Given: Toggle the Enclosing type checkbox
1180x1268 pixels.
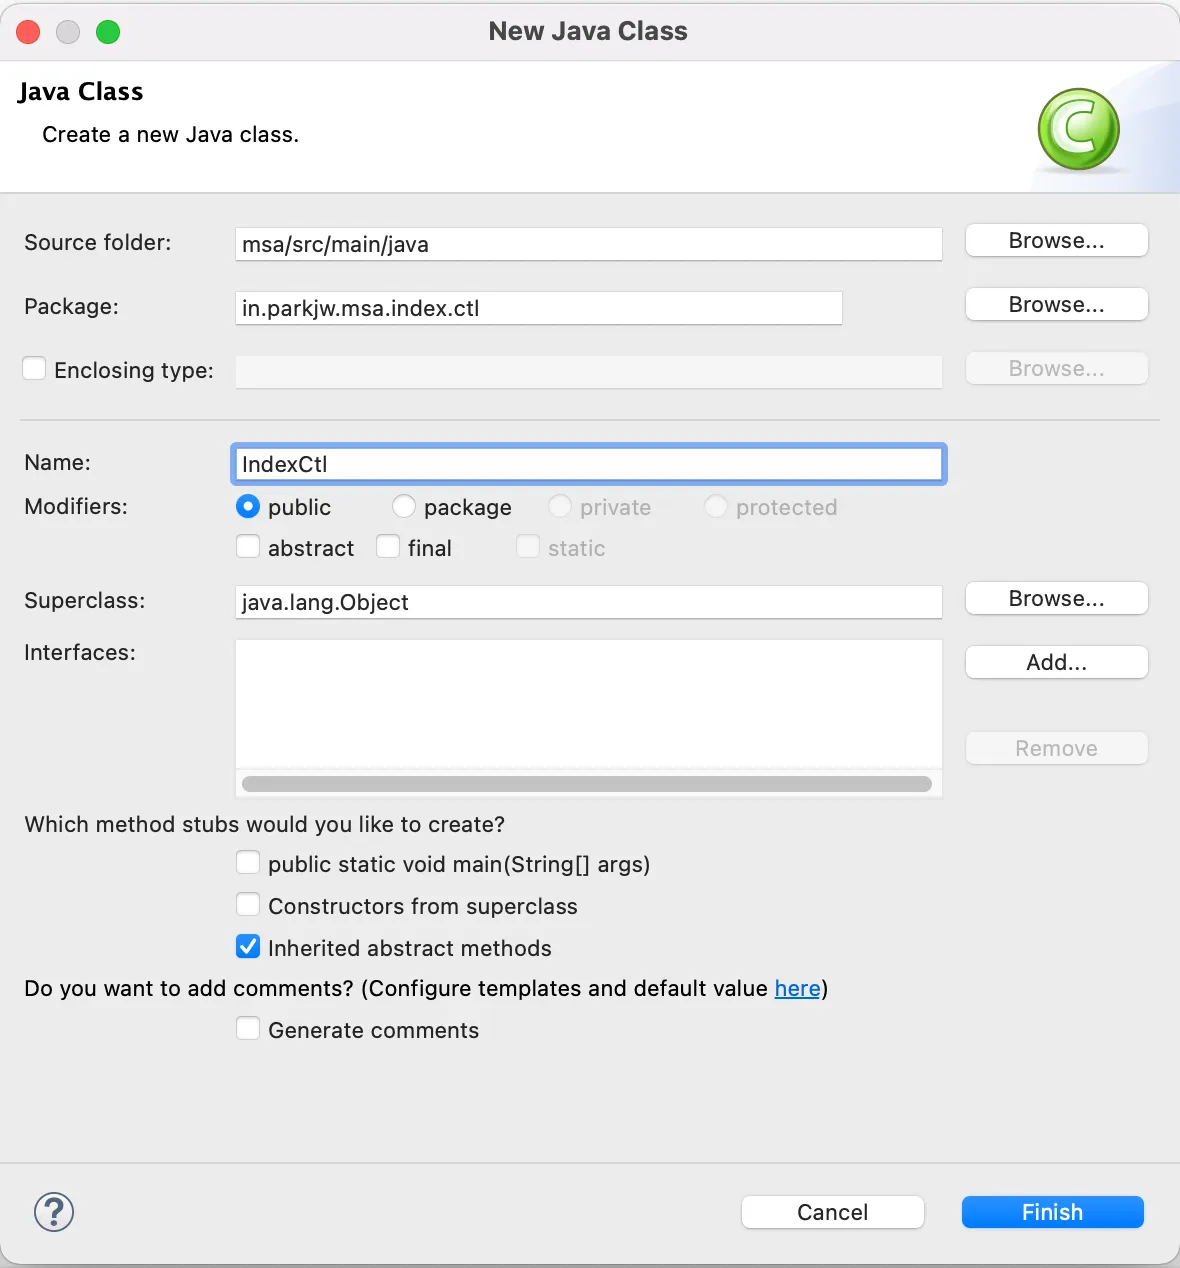Looking at the screenshot, I should point(35,369).
